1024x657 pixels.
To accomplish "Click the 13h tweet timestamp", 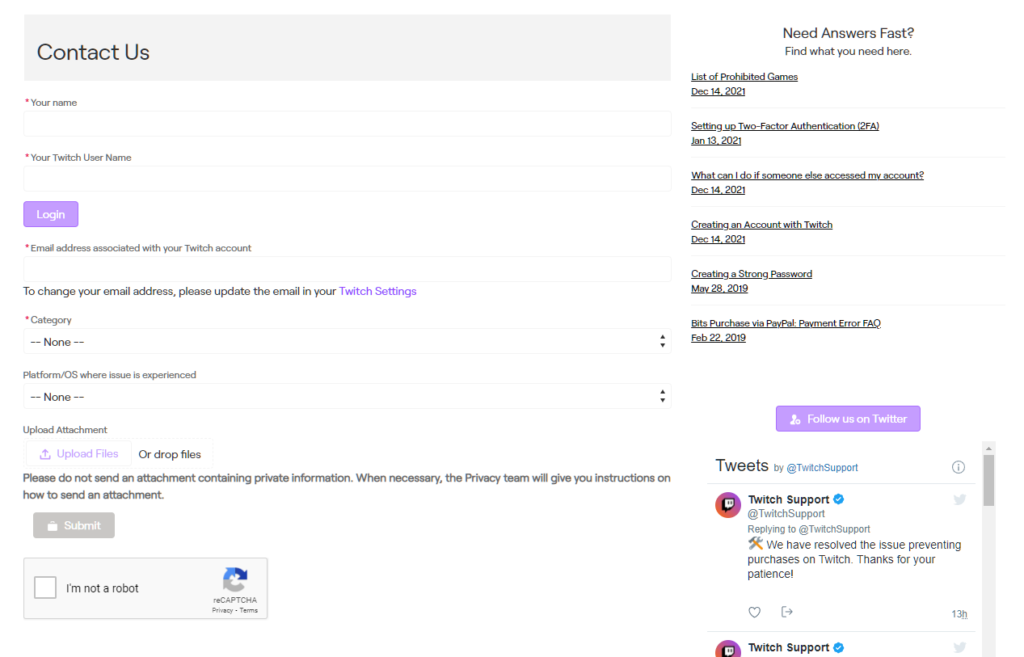I will click(x=959, y=614).
